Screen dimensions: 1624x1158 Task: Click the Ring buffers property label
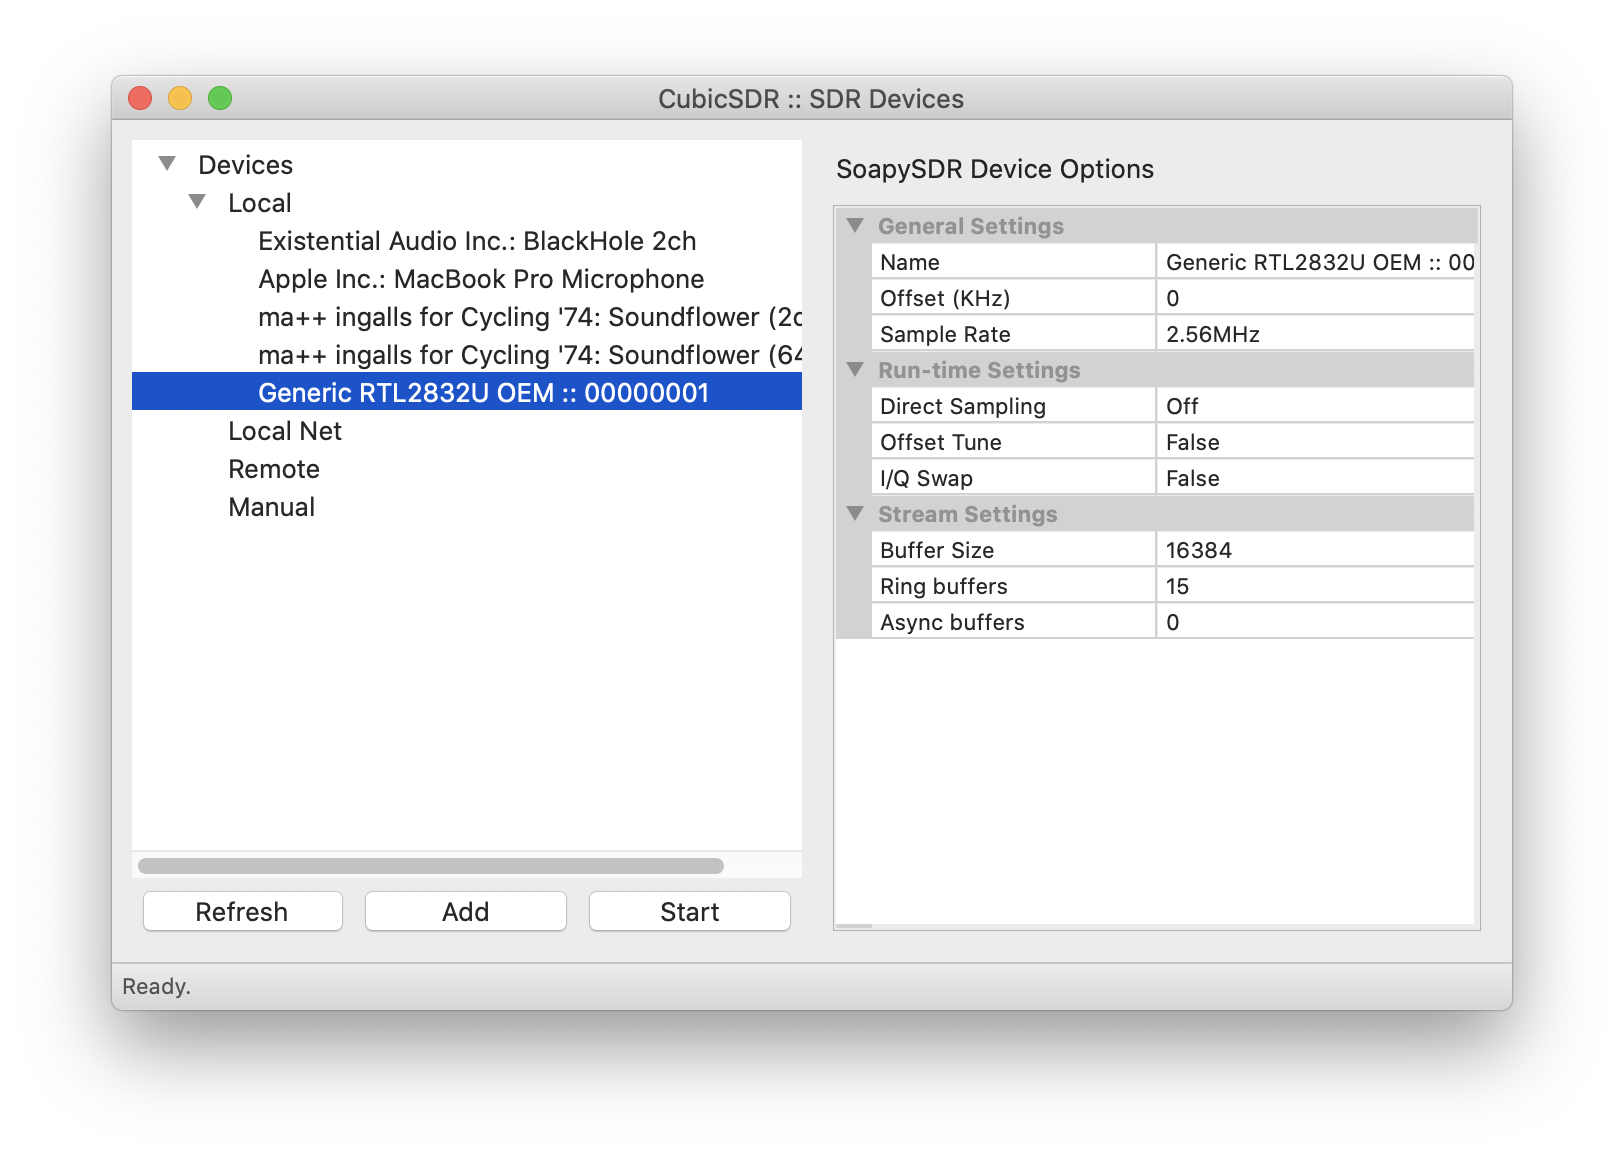(944, 586)
